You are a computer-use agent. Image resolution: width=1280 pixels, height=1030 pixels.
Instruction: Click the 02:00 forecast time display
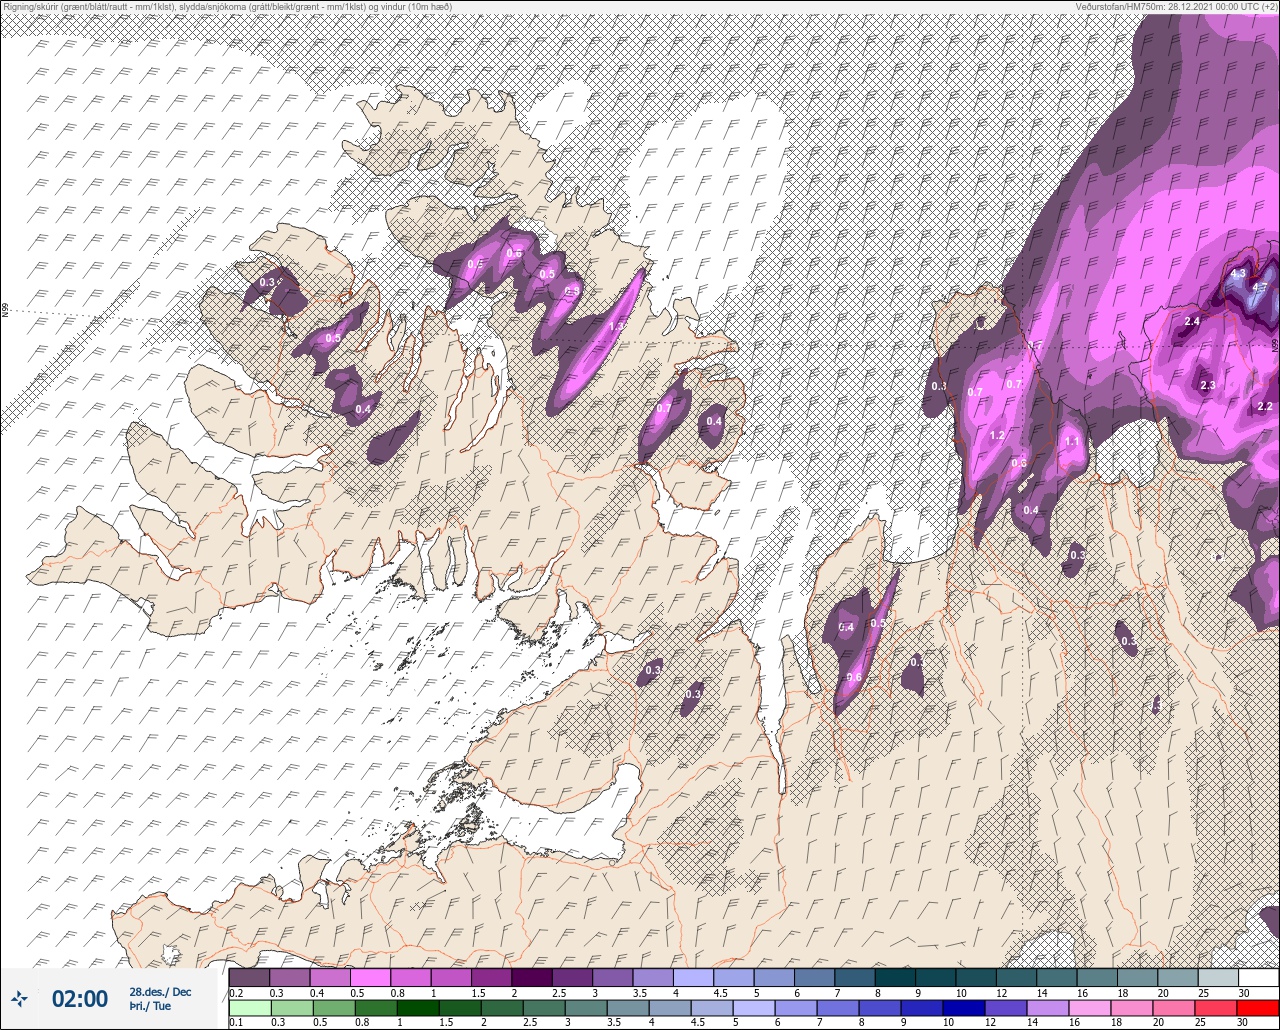pyautogui.click(x=79, y=999)
